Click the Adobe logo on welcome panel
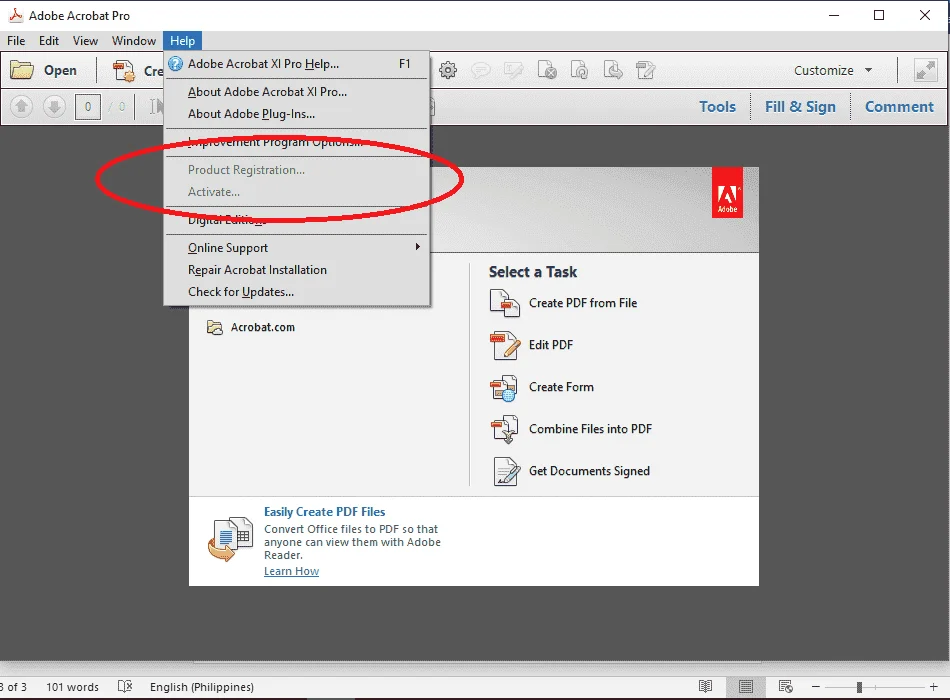950x700 pixels. click(727, 193)
